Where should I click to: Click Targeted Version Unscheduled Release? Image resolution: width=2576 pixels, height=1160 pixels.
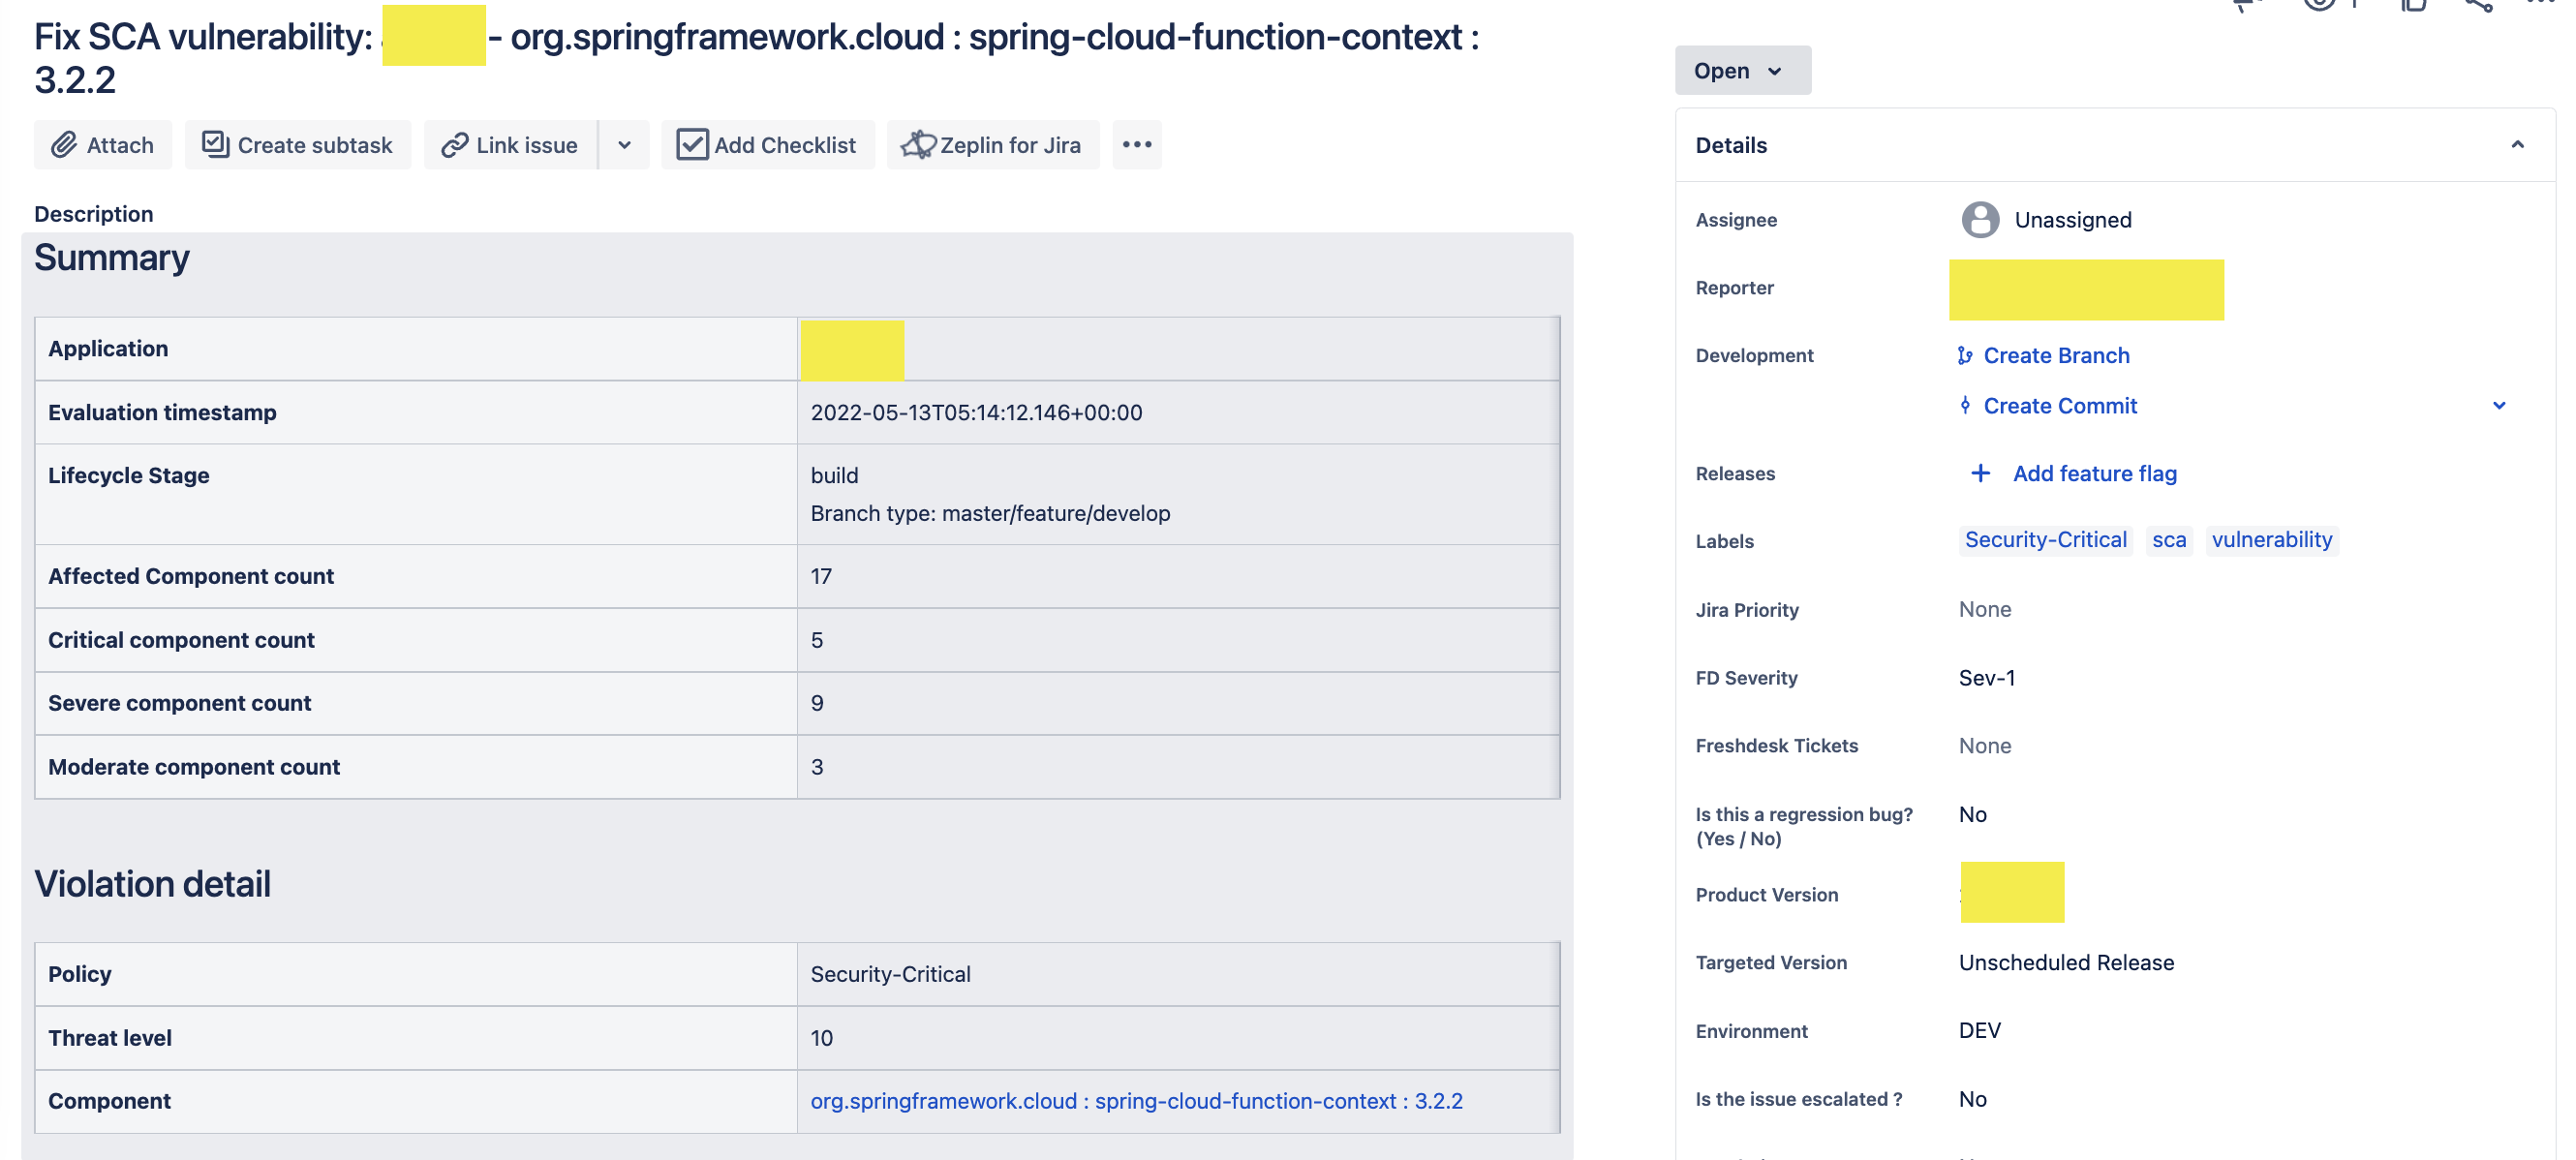(x=2065, y=963)
